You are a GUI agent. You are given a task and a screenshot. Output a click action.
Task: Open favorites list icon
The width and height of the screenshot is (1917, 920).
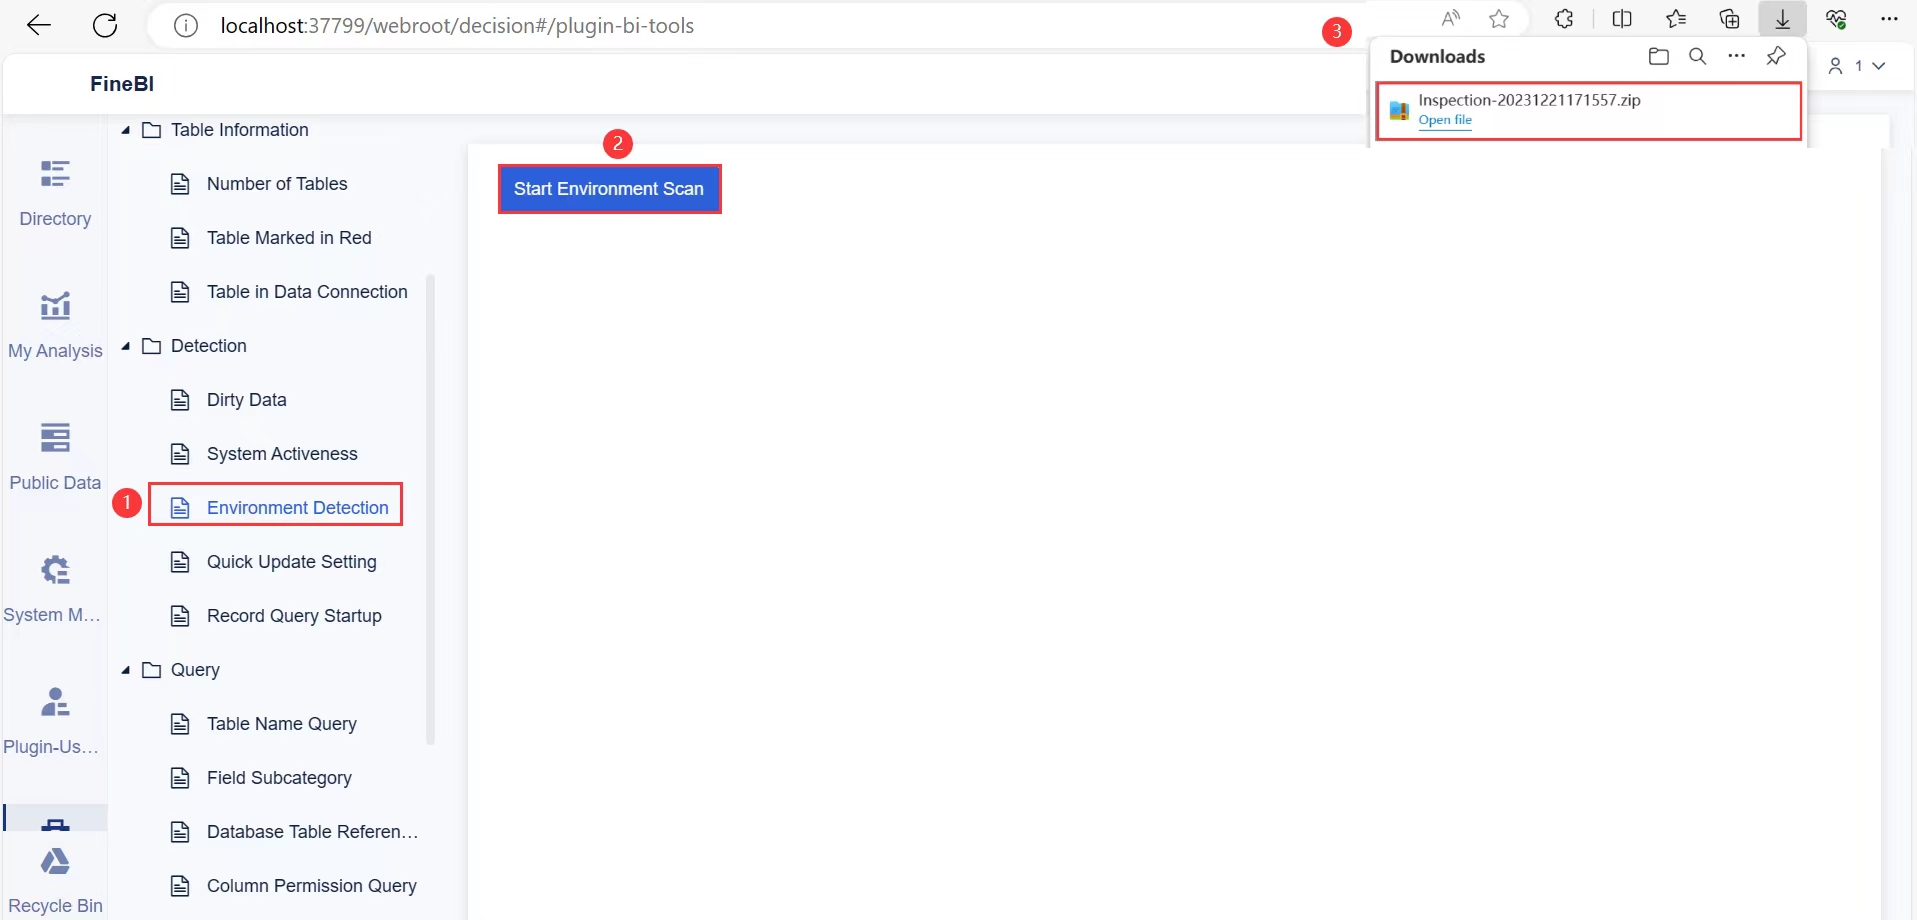coord(1676,19)
